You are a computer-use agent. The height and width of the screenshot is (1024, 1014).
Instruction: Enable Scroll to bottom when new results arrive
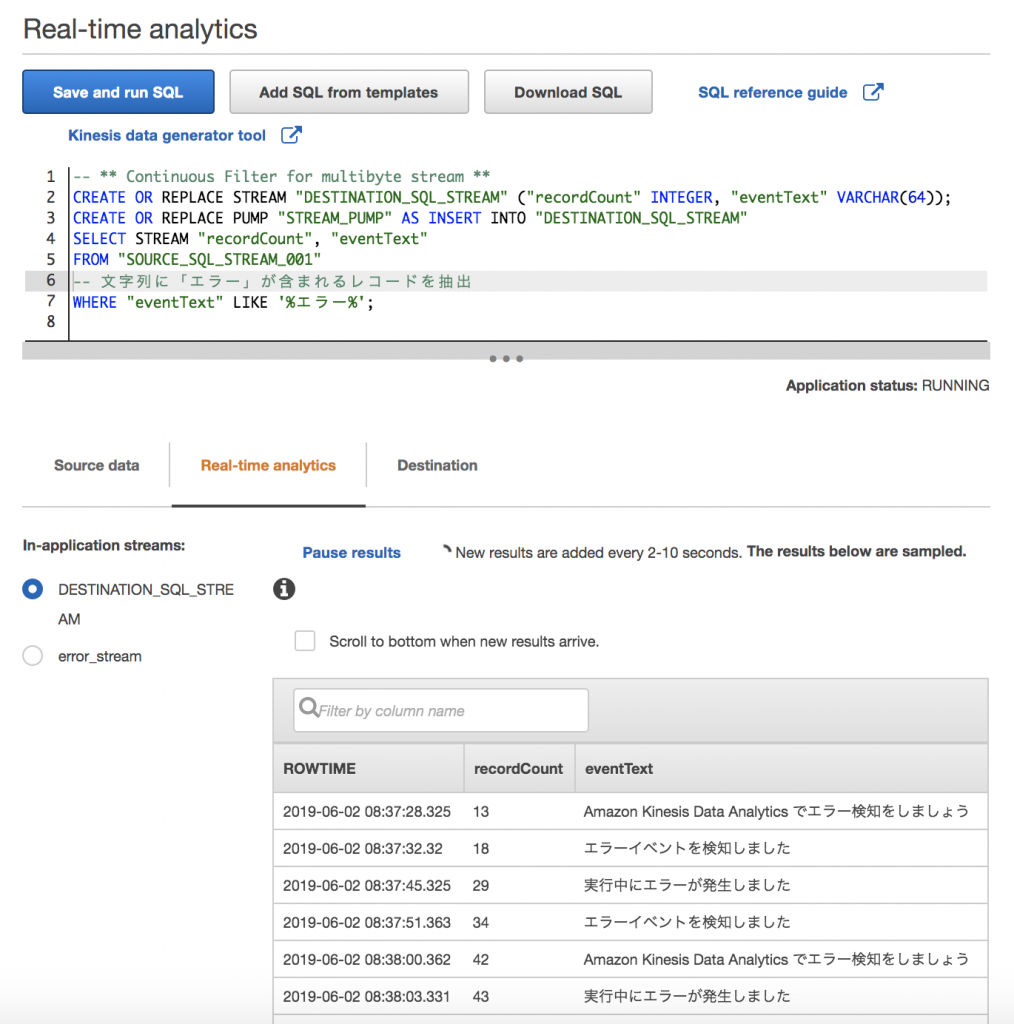[x=305, y=641]
